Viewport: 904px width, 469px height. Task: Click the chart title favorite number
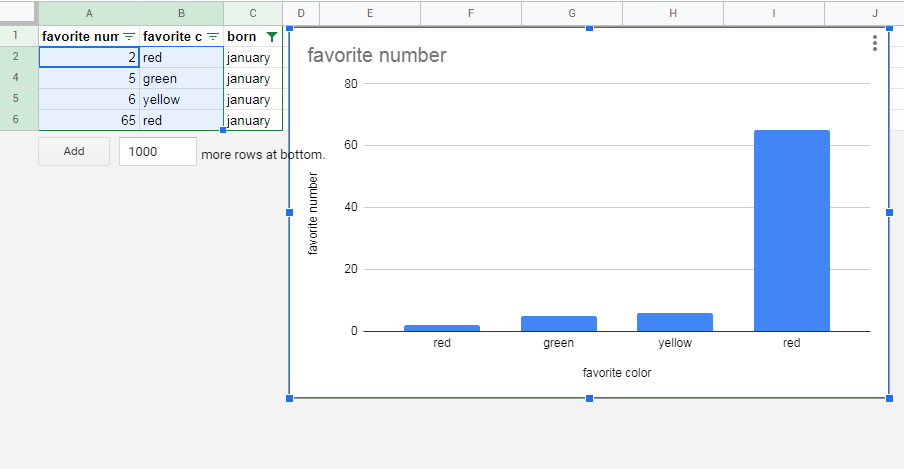376,55
